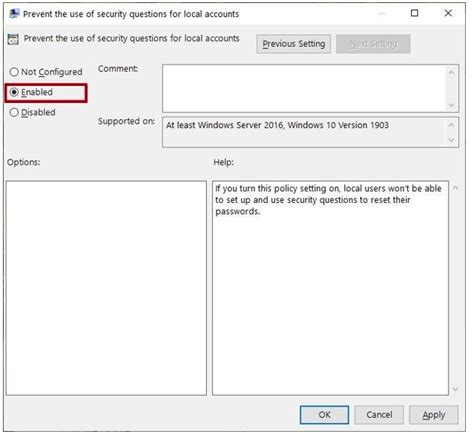This screenshot has height=437, width=474.
Task: Click the Comment box scroll up arrow
Action: pyautogui.click(x=451, y=72)
